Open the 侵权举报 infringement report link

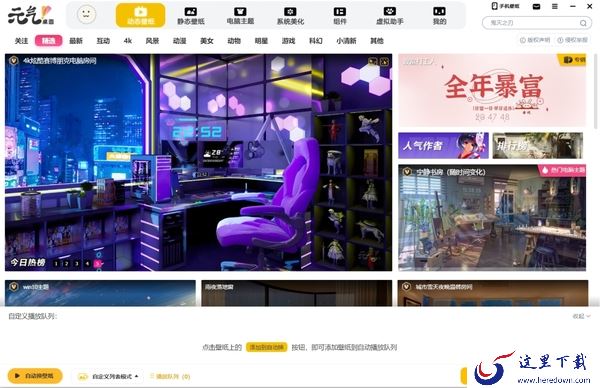point(573,40)
